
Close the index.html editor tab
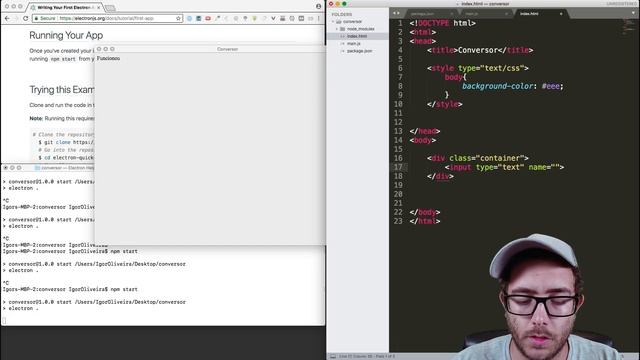(x=561, y=13)
